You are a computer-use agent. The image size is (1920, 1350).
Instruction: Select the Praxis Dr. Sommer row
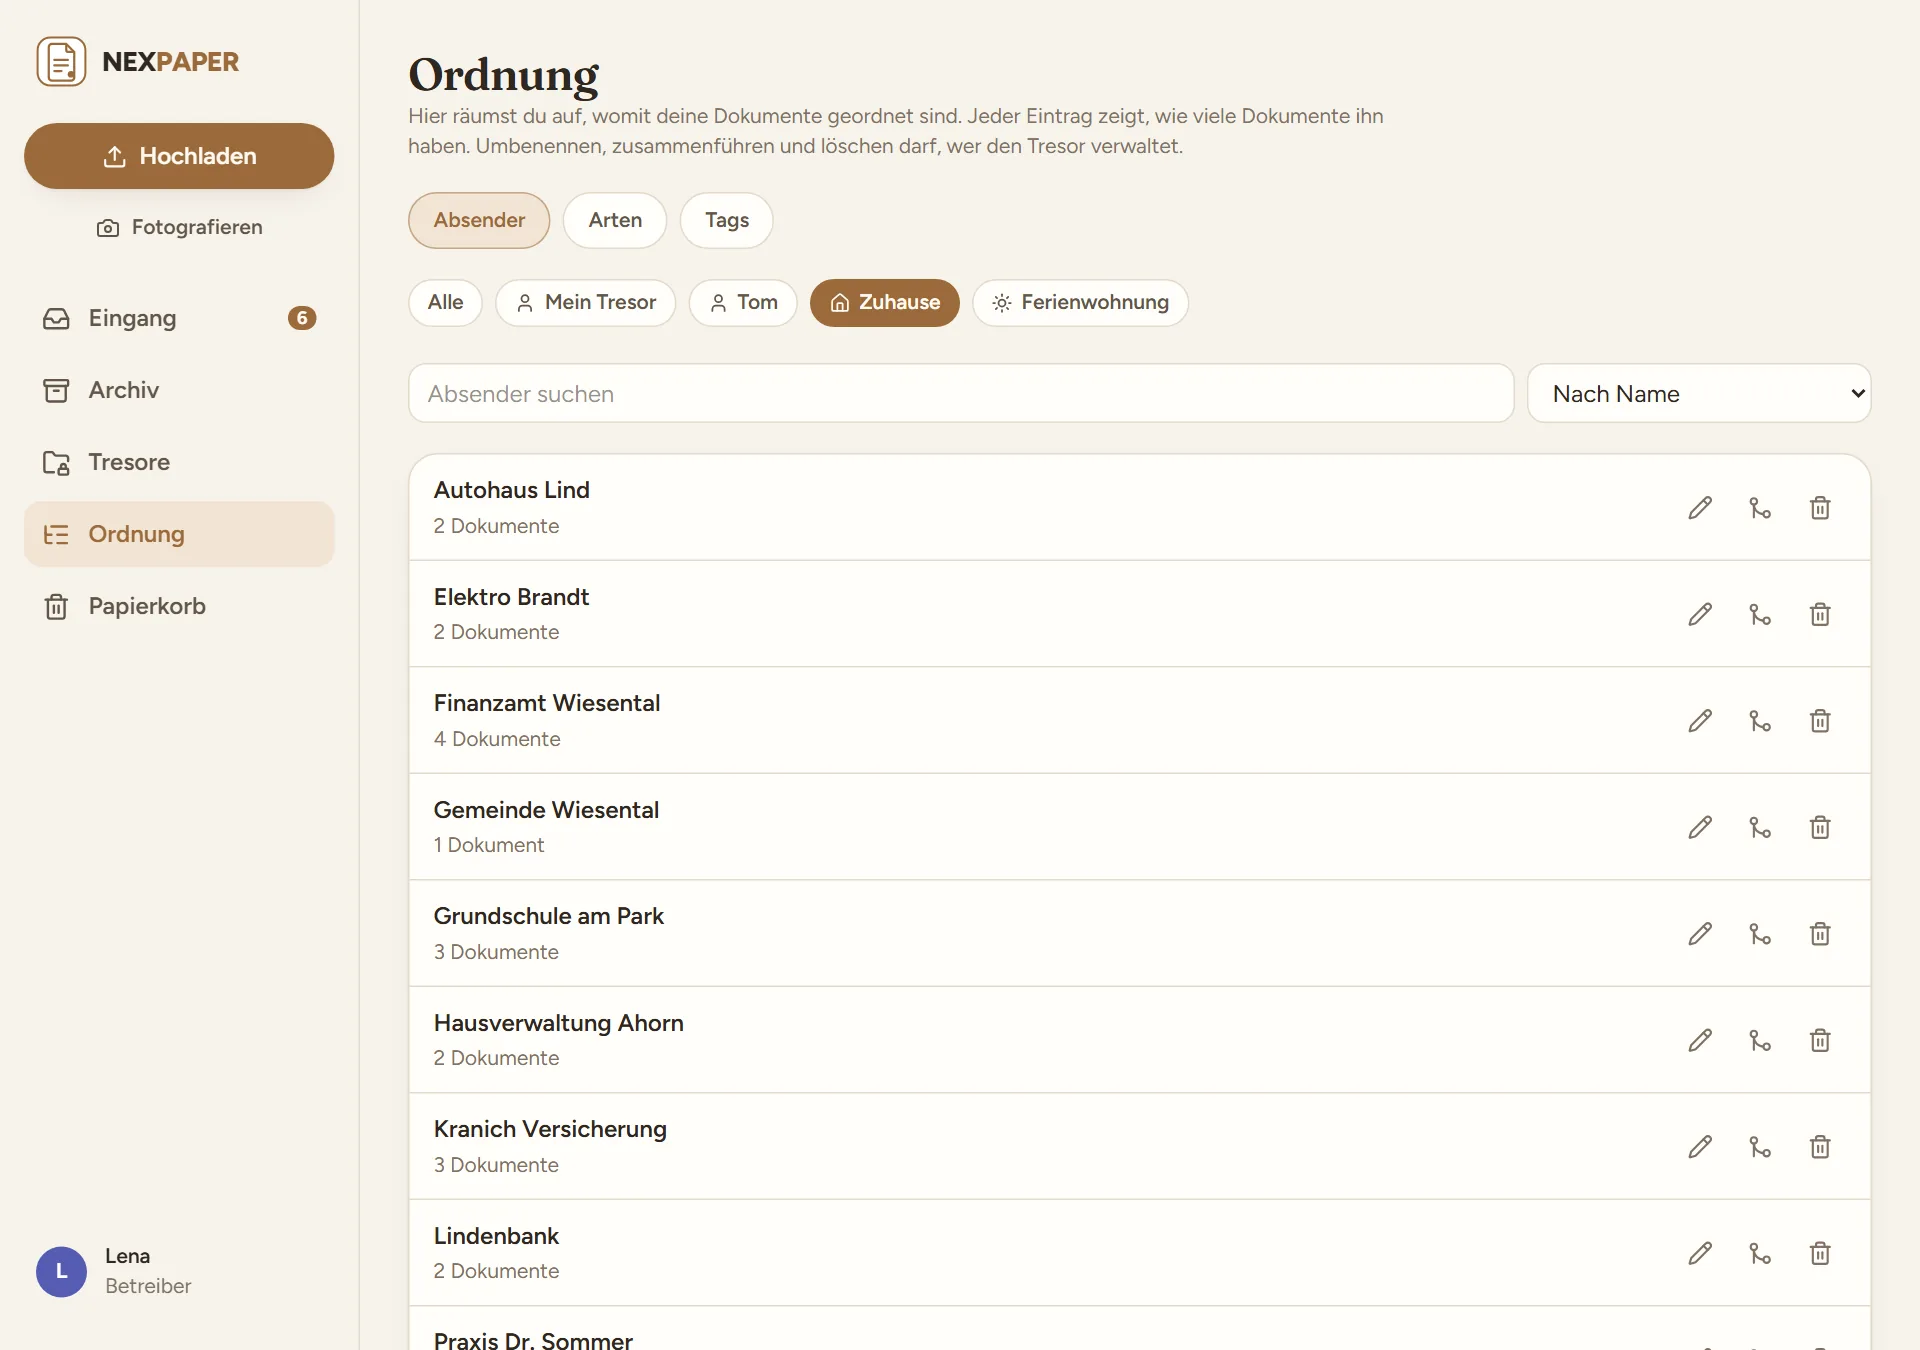point(1140,1329)
